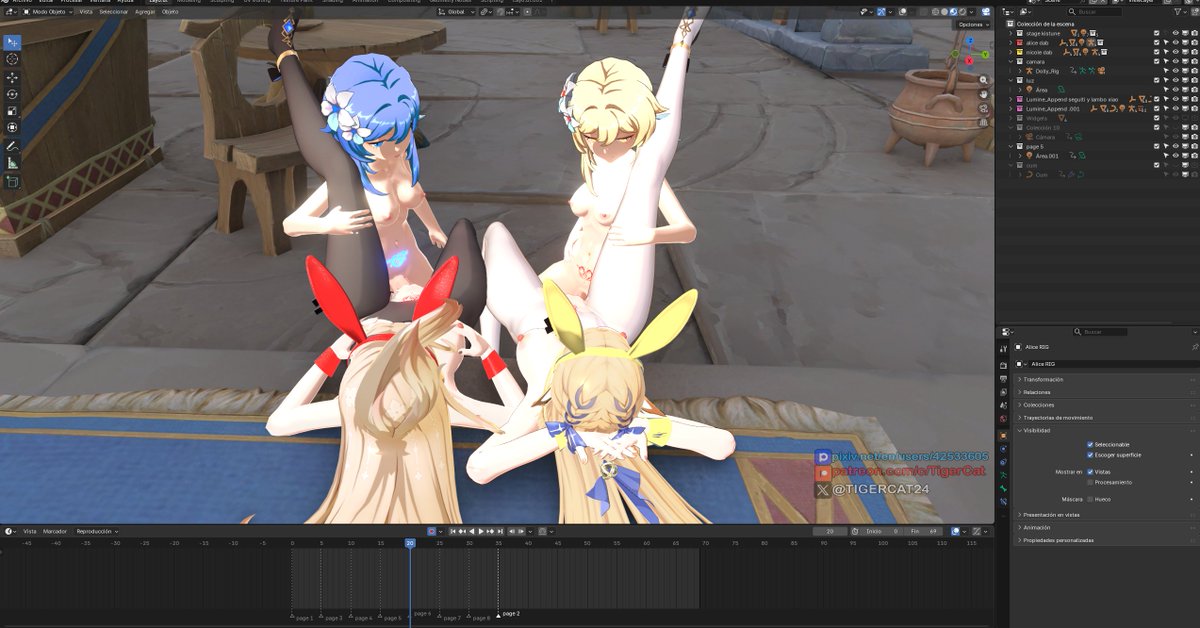Click the Fin end frame field

pyautogui.click(x=922, y=531)
